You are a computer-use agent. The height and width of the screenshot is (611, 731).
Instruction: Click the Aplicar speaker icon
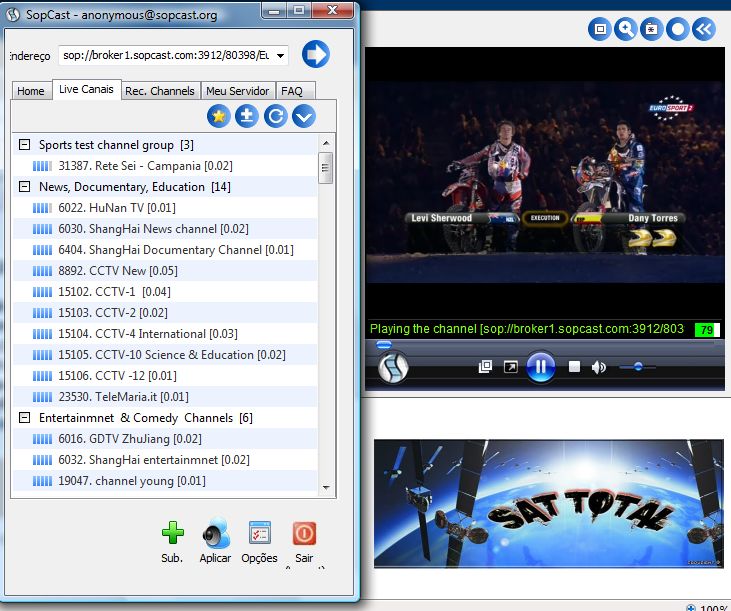point(216,533)
